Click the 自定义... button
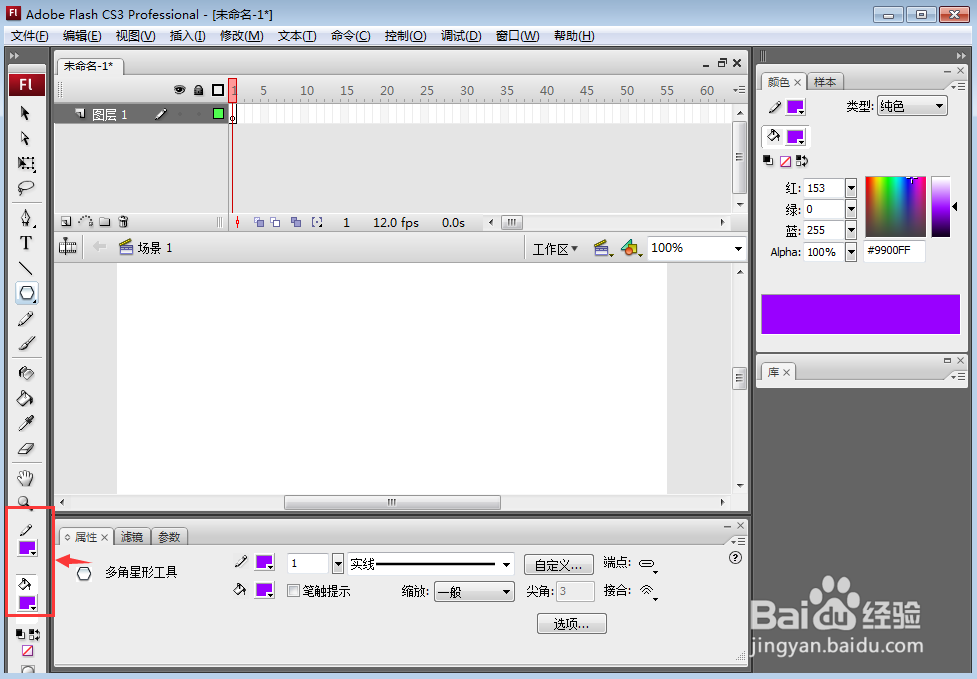 coord(558,565)
